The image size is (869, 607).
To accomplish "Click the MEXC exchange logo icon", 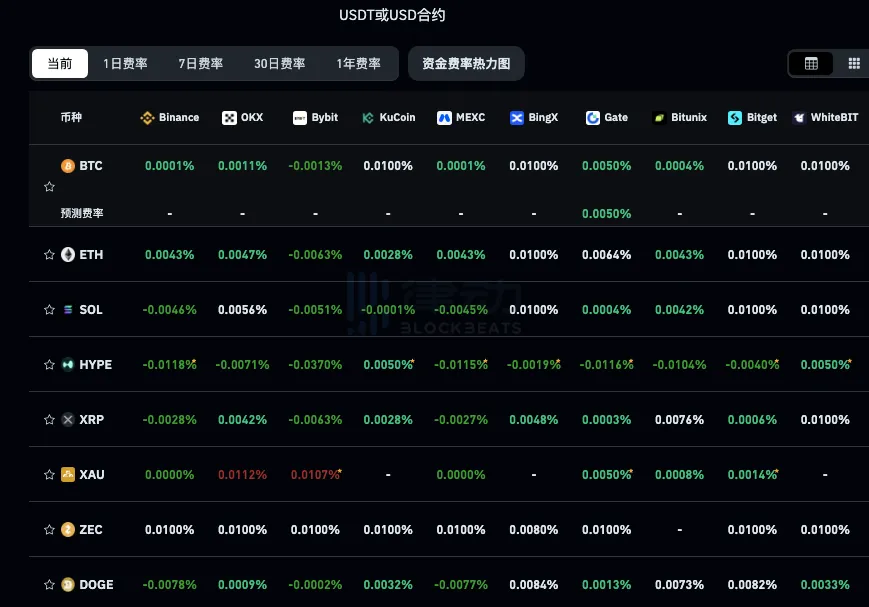I will click(444, 118).
